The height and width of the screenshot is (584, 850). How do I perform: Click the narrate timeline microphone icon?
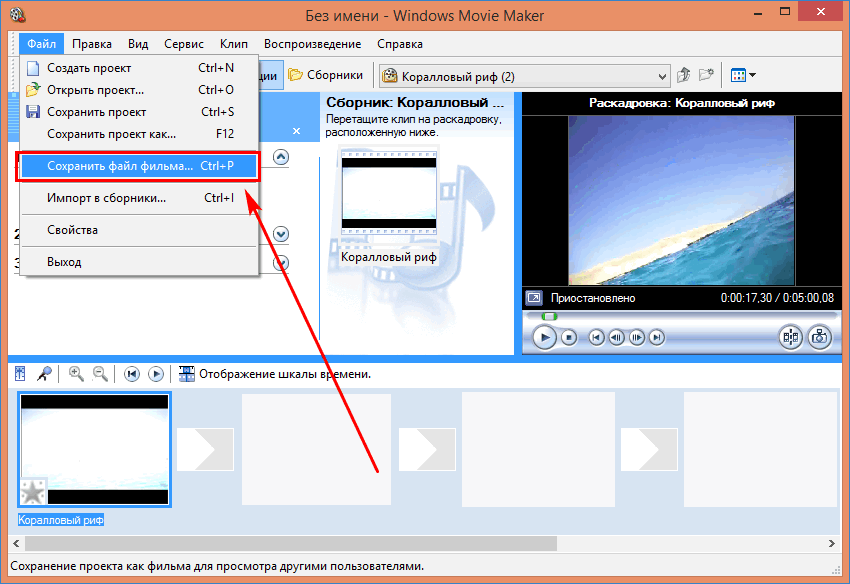pyautogui.click(x=44, y=374)
